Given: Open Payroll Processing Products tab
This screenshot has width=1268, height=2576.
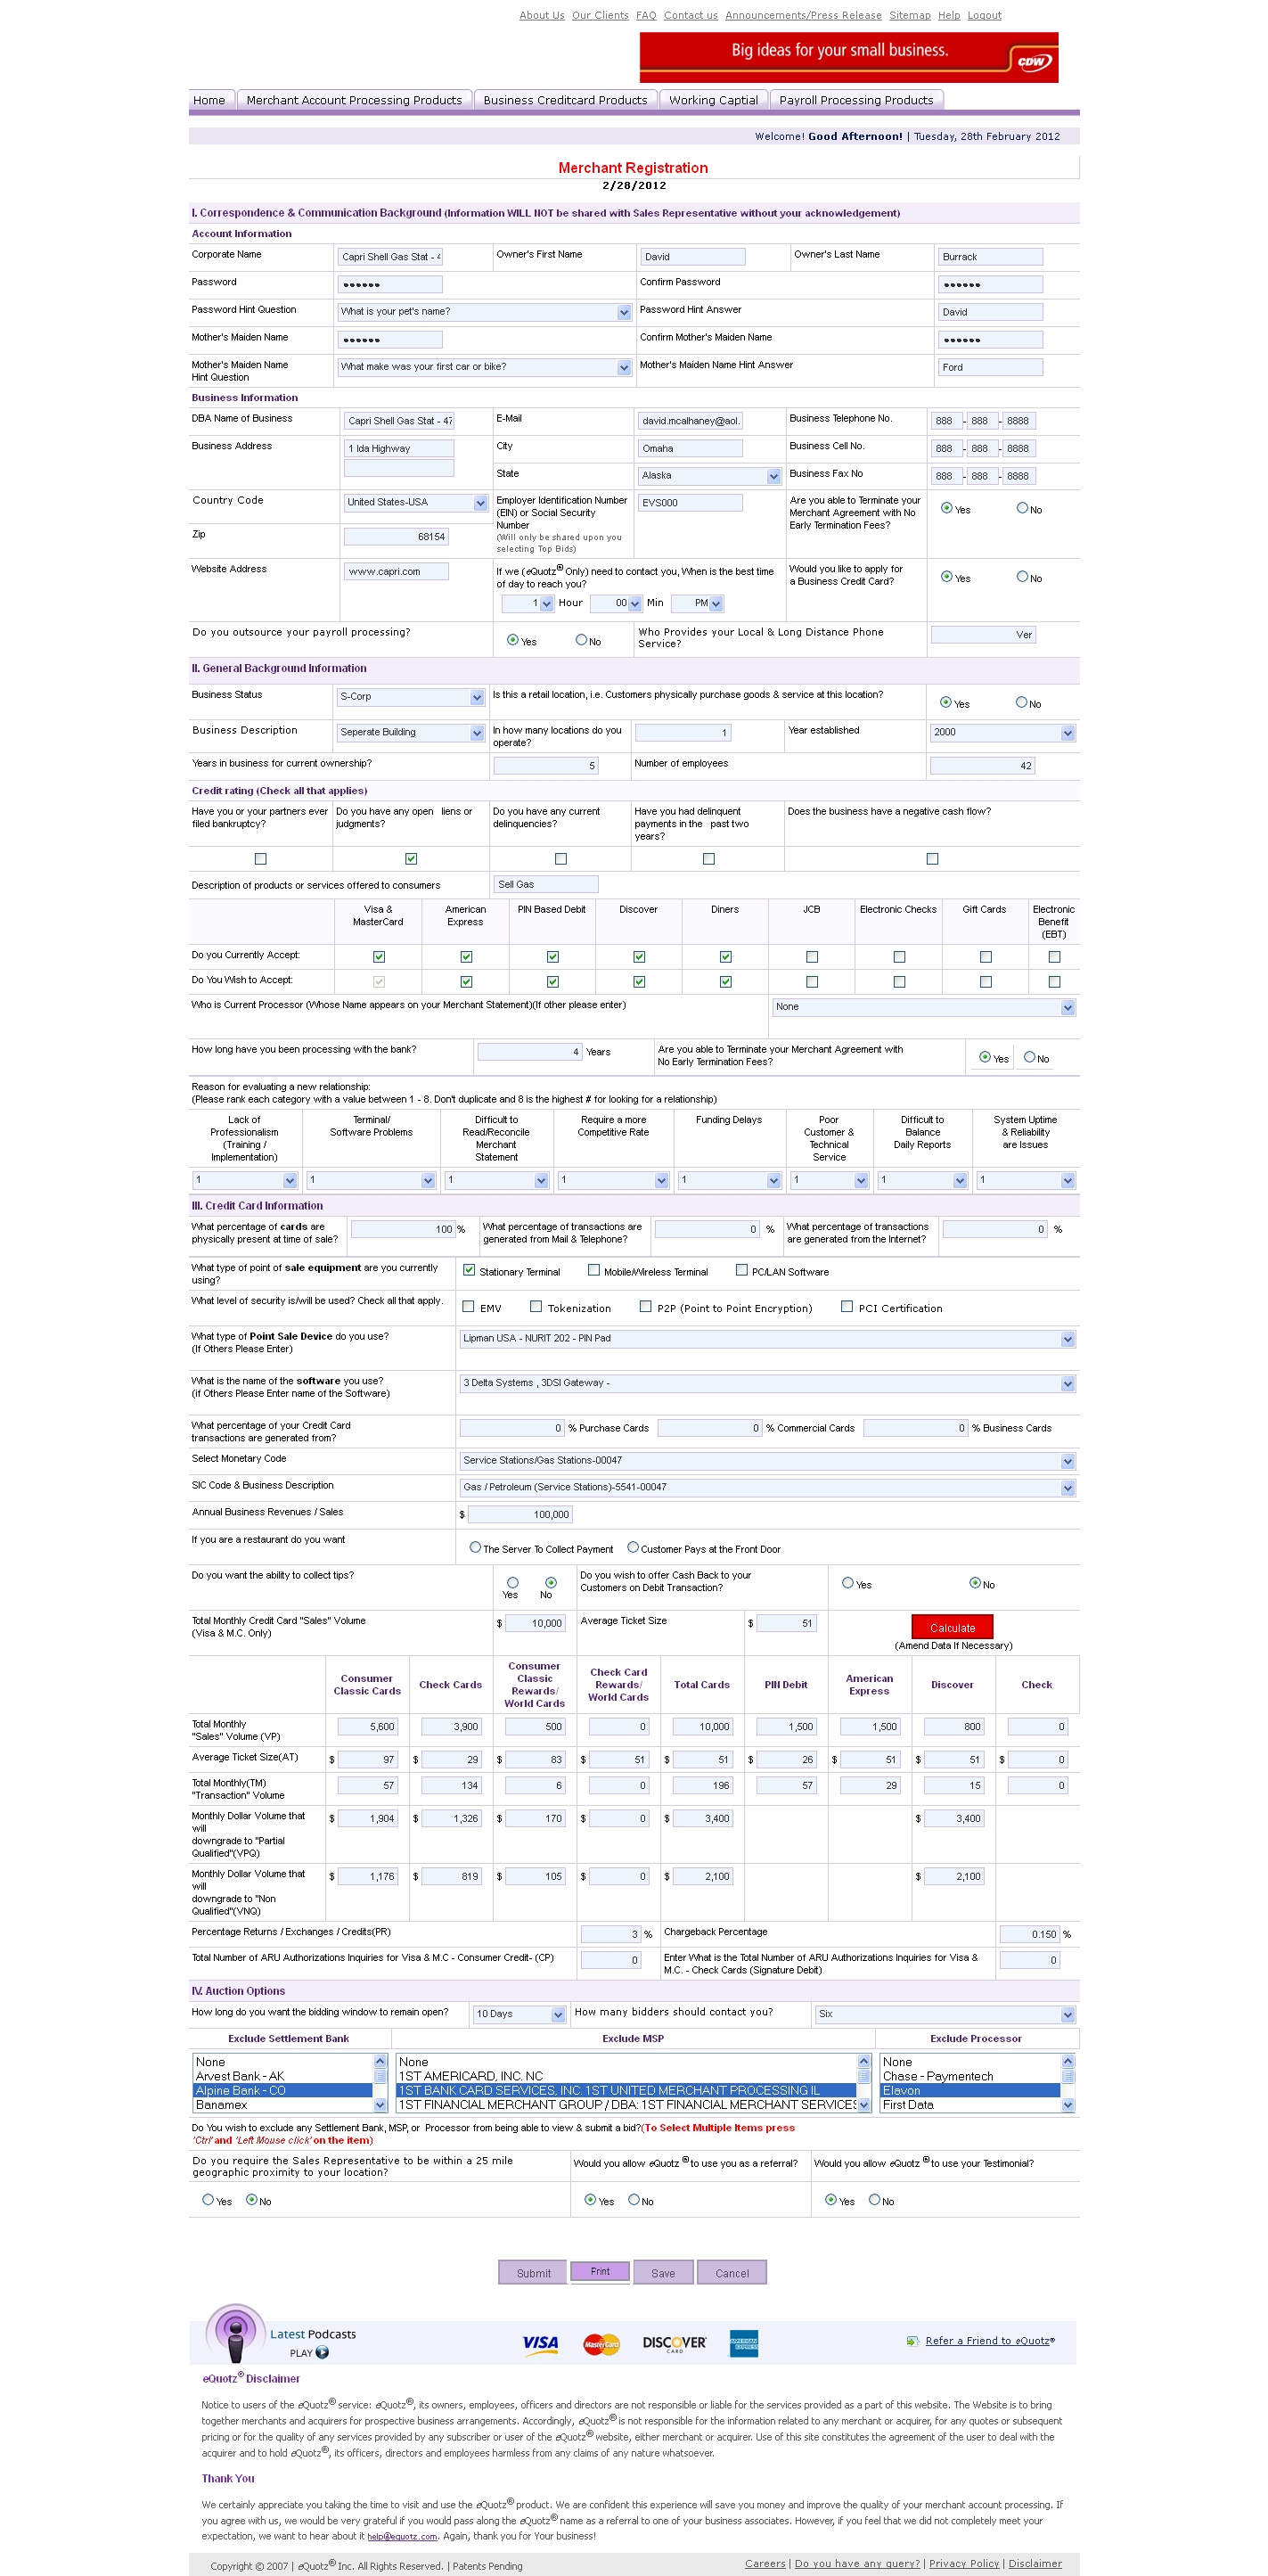Looking at the screenshot, I should (x=856, y=100).
